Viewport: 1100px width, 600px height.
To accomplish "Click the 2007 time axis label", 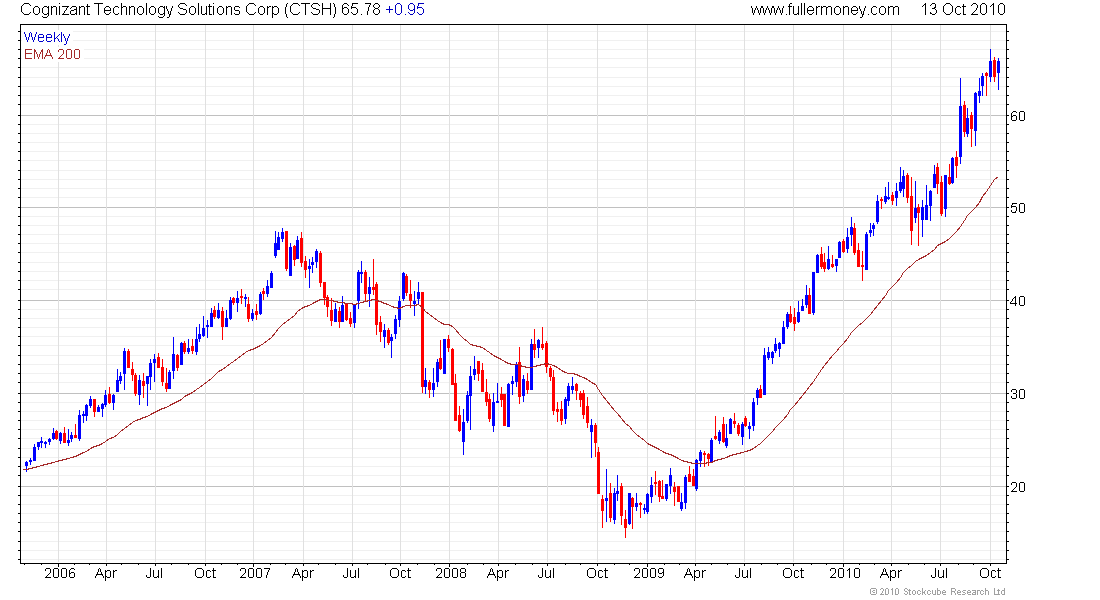I will coord(255,573).
